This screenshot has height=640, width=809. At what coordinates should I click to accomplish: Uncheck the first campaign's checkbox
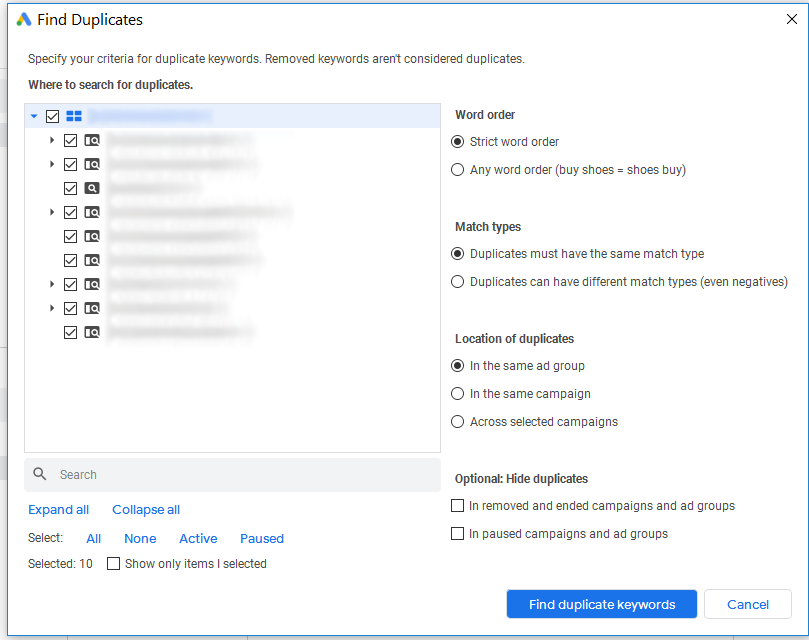70,140
